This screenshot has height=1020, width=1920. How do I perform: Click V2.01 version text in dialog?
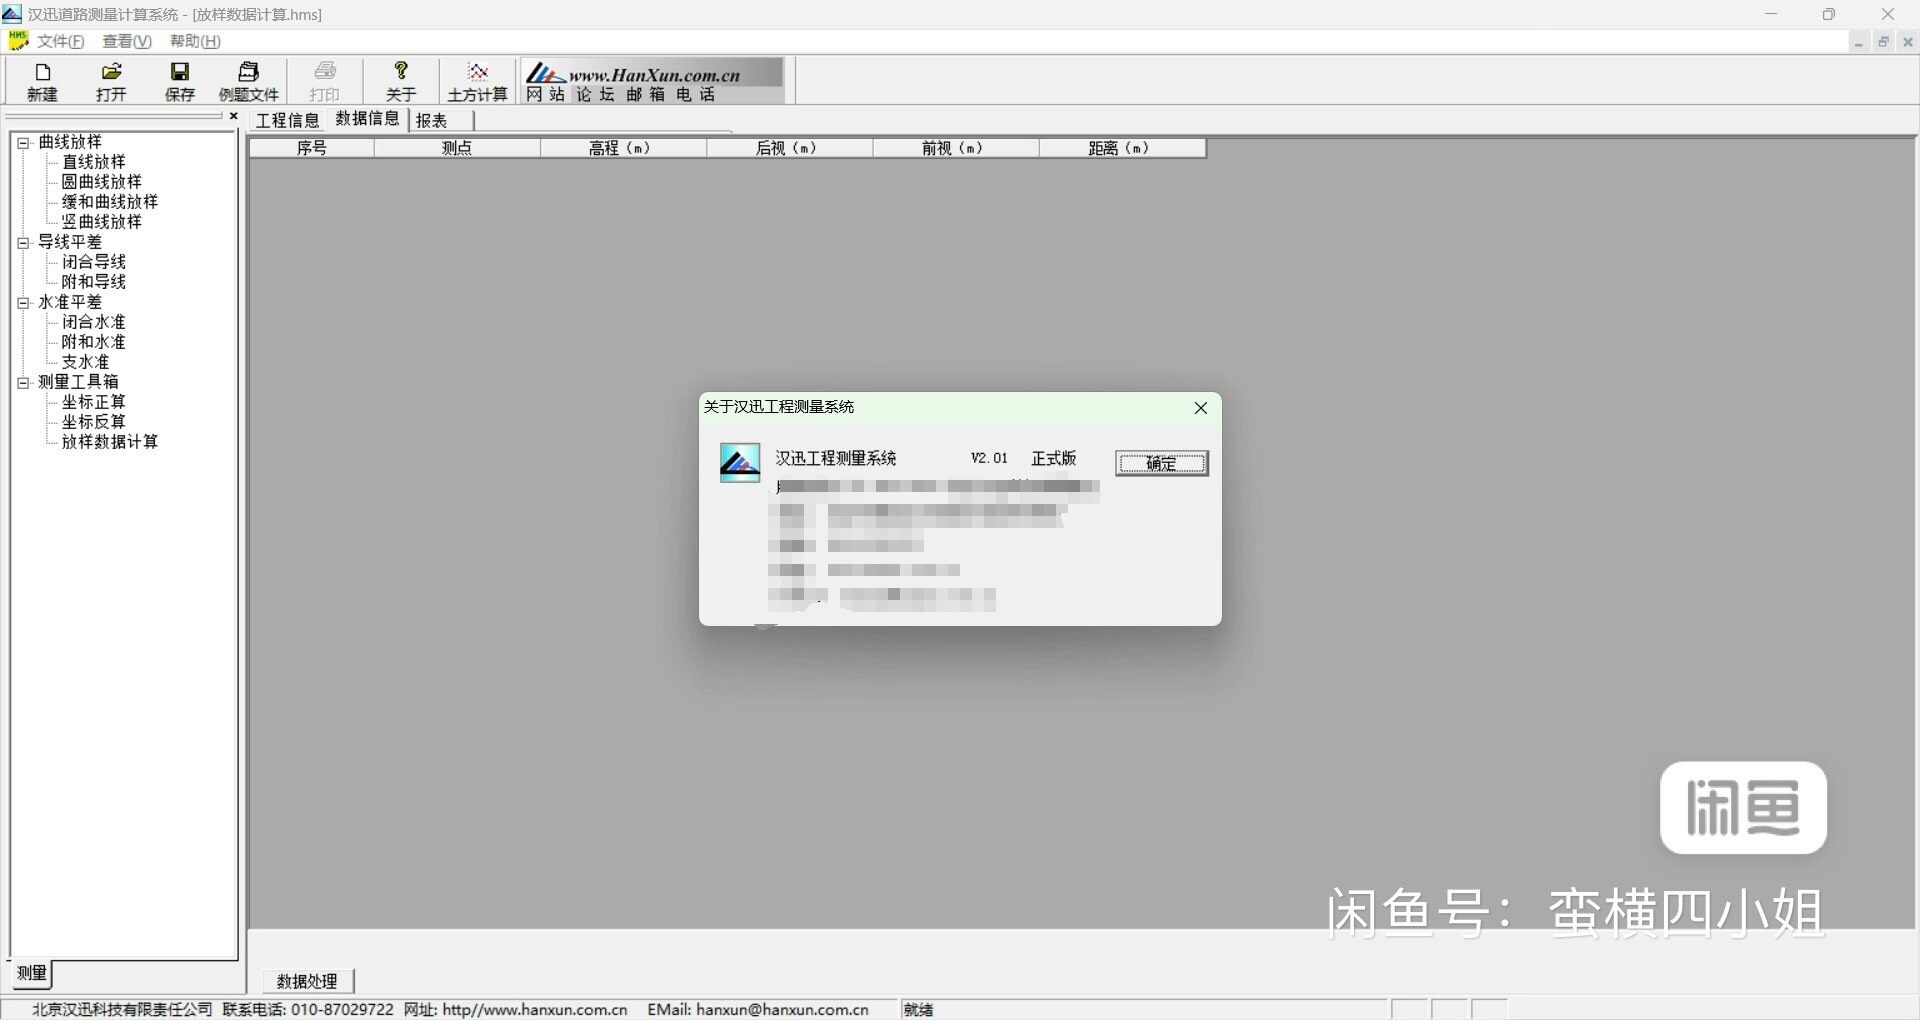click(989, 458)
